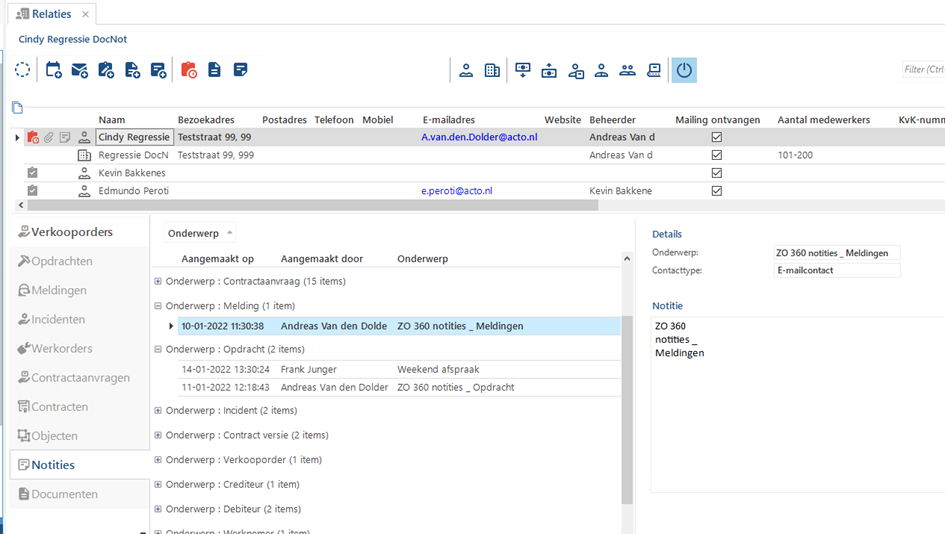
Task: Toggle Mailing ontvangen checkbox for Edmundo Peroti
Action: 717,191
